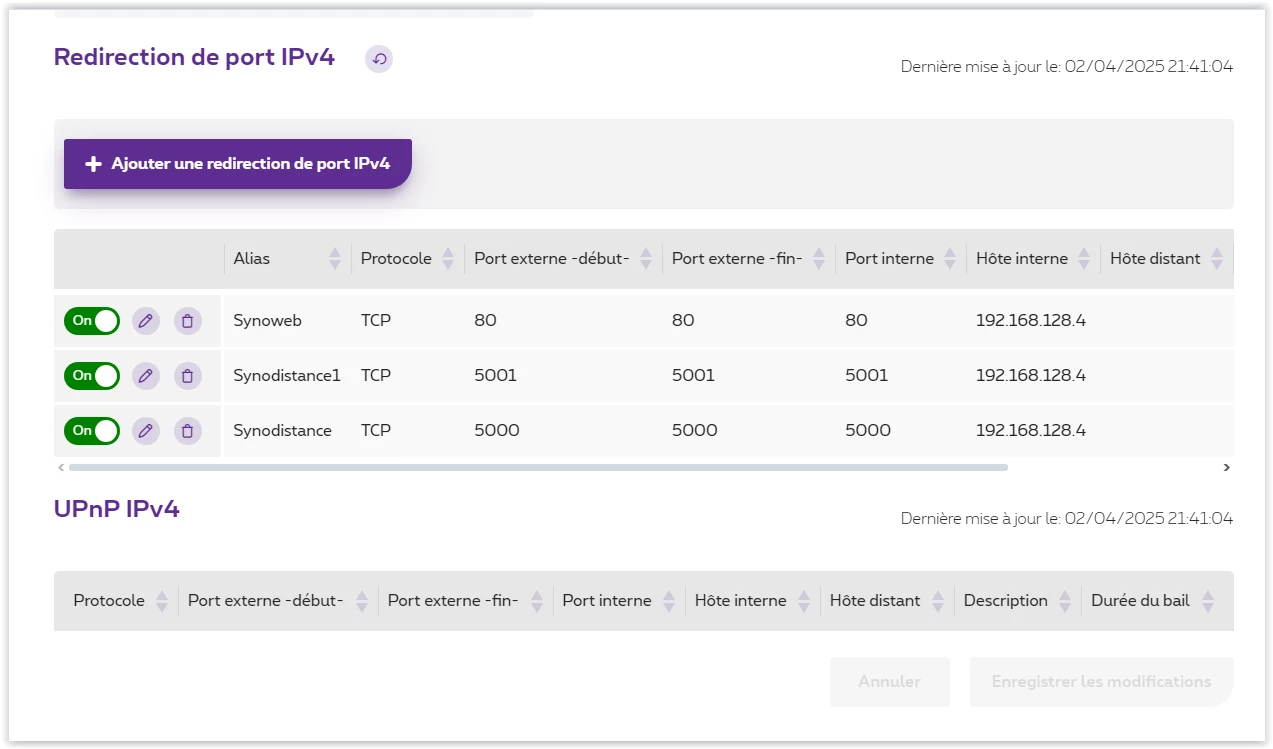Click the Annuler button
The height and width of the screenshot is (749, 1273).
point(889,682)
